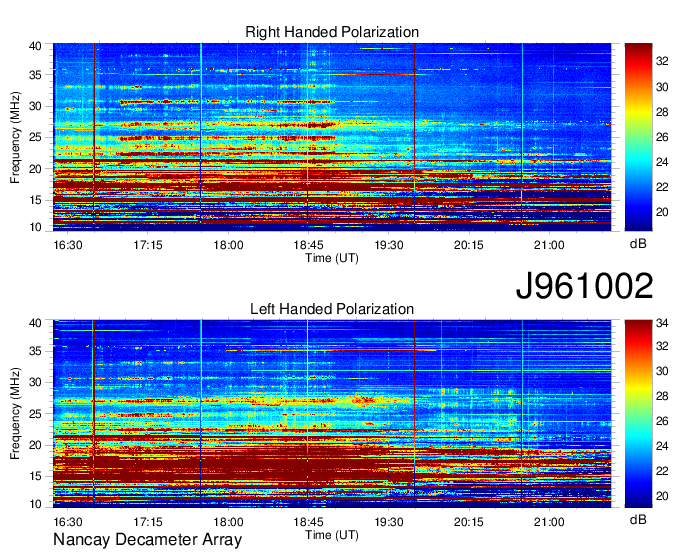Click the Right Handed plot's dB colorbar

pyautogui.click(x=638, y=137)
